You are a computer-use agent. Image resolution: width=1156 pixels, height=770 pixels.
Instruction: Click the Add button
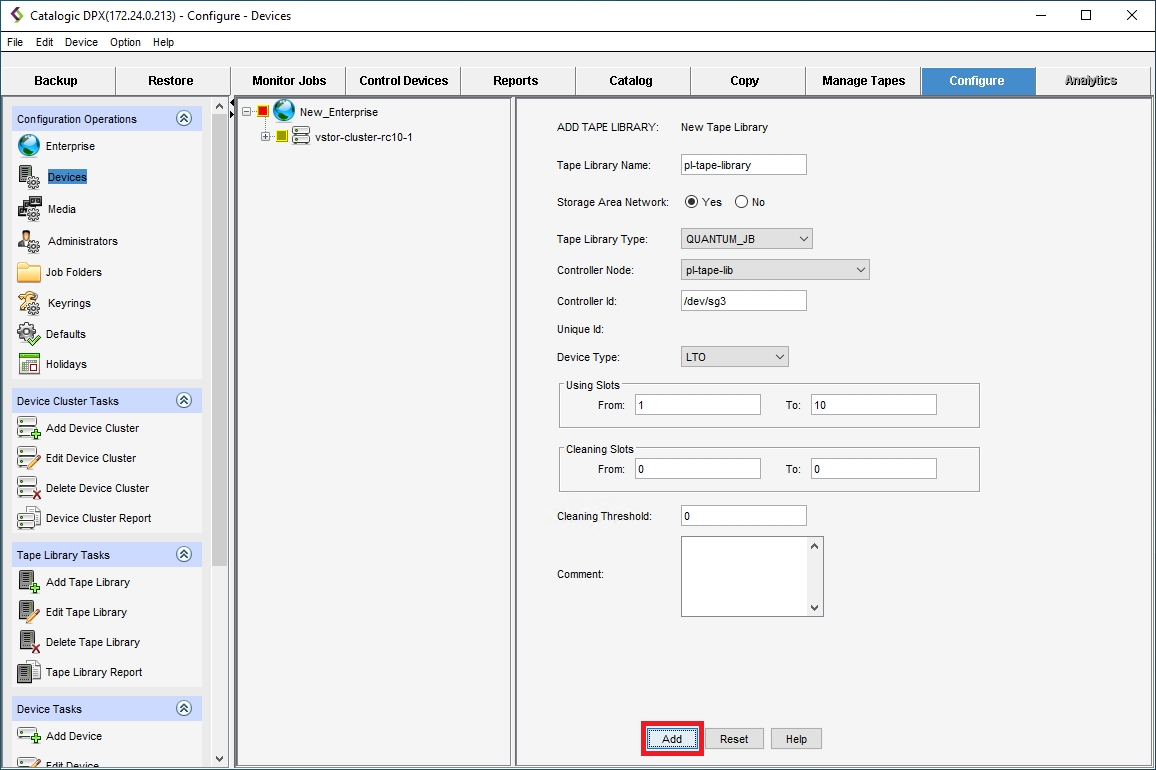(672, 739)
